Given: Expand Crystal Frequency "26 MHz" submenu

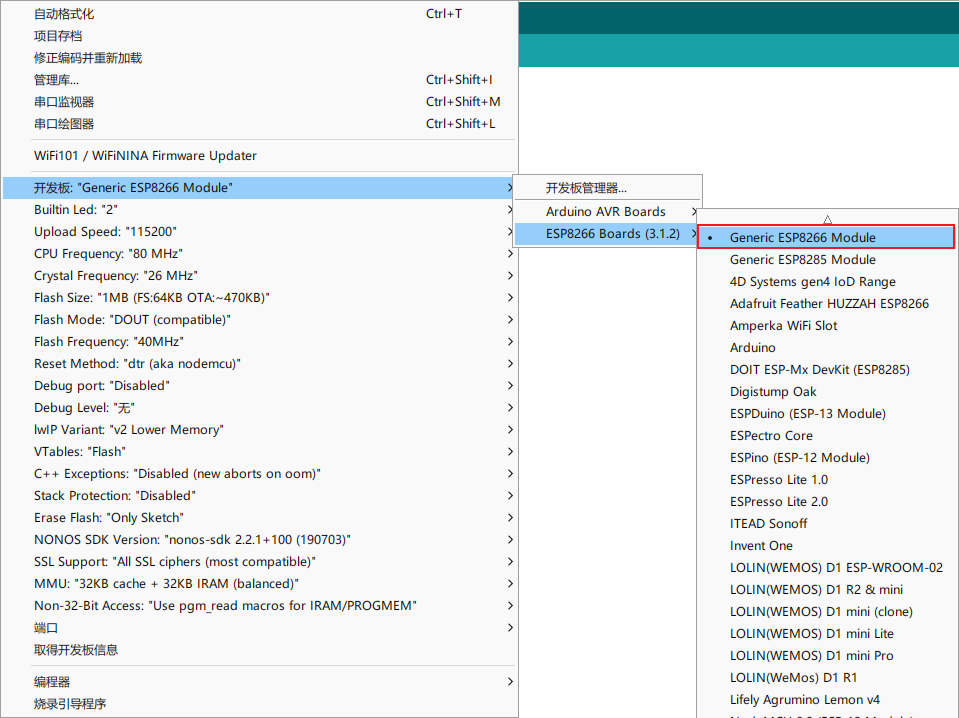Looking at the screenshot, I should point(260,276).
